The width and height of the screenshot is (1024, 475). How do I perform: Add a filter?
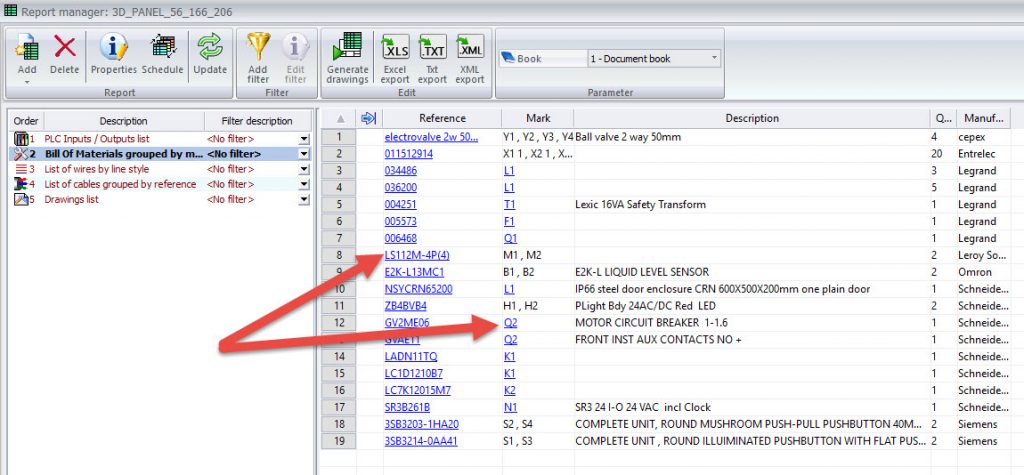point(258,59)
